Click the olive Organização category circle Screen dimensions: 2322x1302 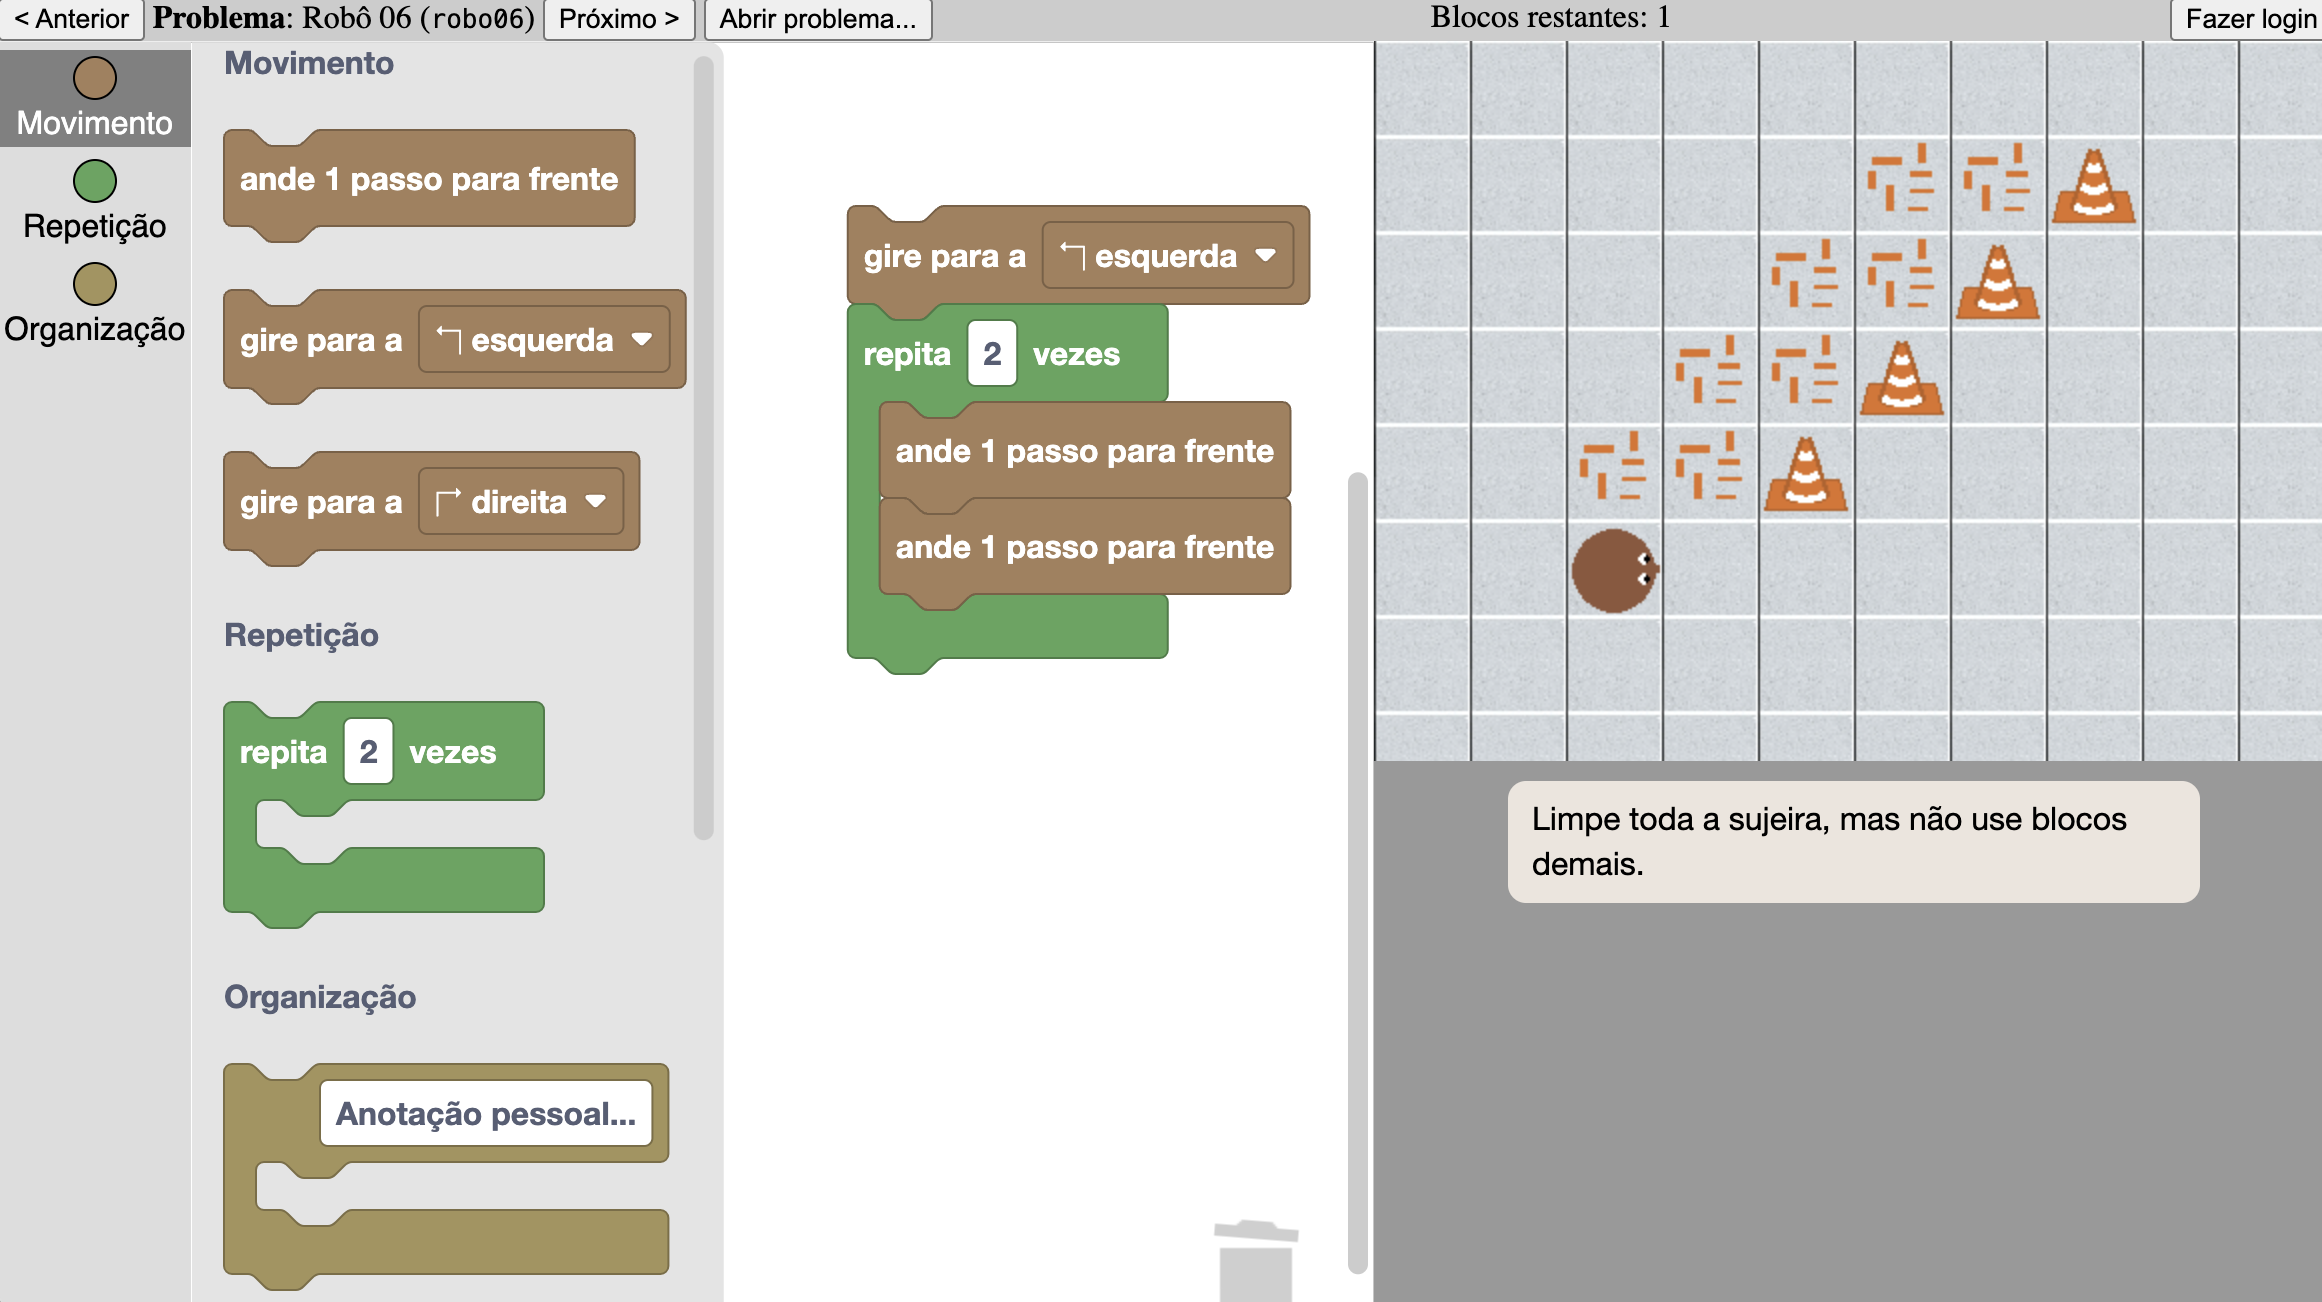tap(95, 284)
